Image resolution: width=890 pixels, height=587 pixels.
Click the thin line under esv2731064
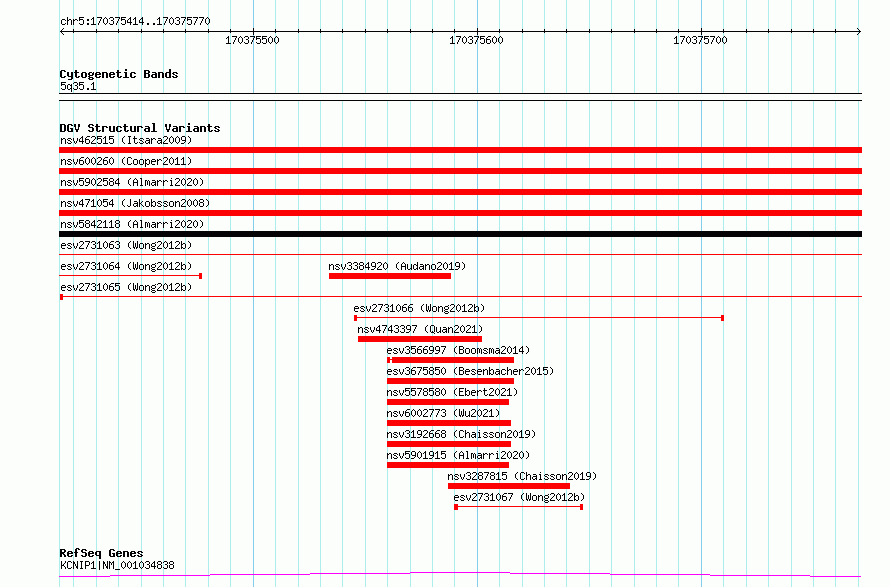pos(131,276)
